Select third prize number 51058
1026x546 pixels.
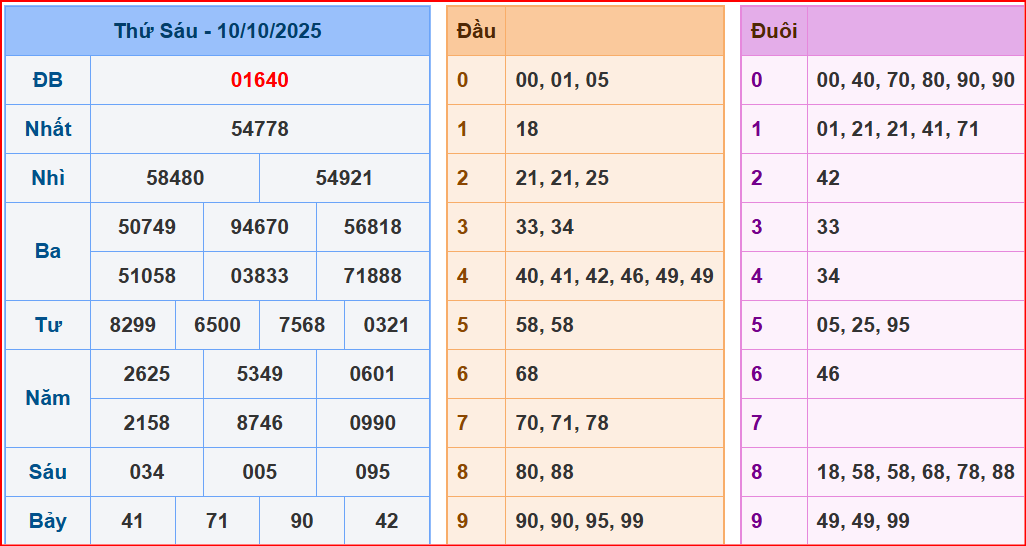point(147,276)
